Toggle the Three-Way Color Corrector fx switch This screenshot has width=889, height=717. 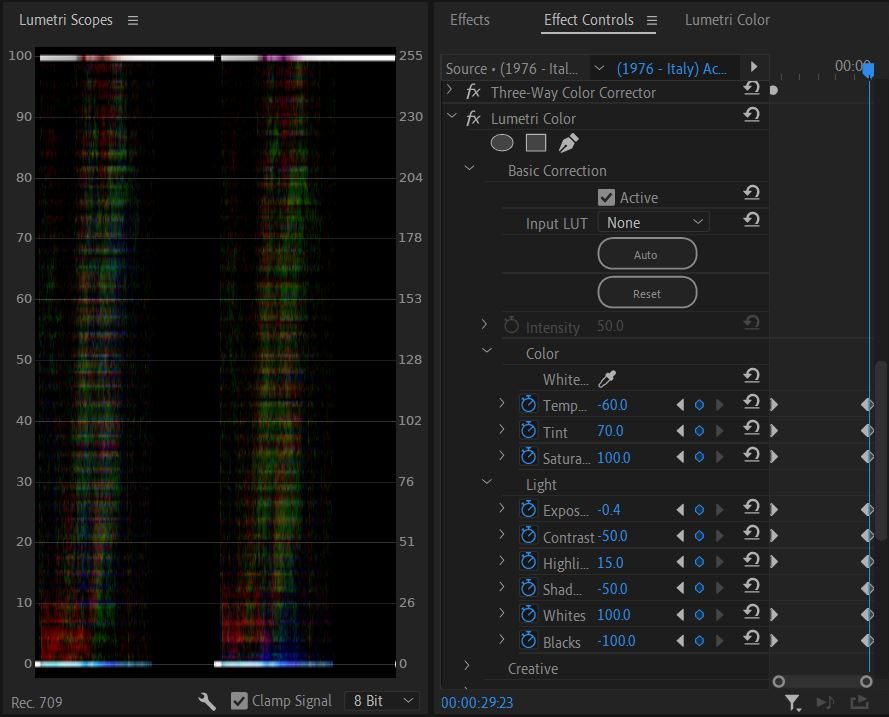point(473,92)
